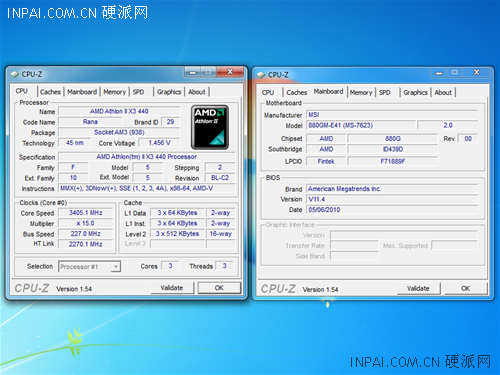Screen dimensions: 500x375
Task: Minimize the left CPU-Z window
Action: 192,72
